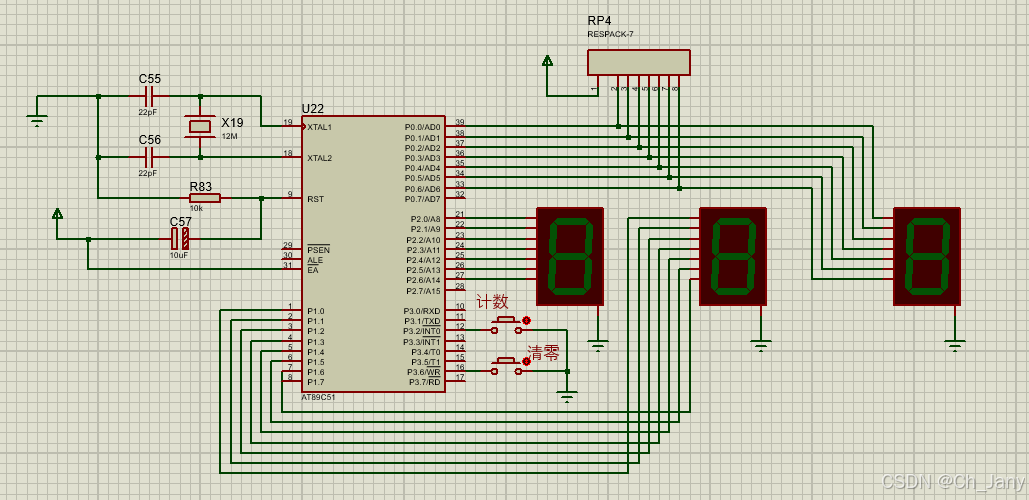Select the seven-segment display connected to P2

pyautogui.click(x=570, y=257)
